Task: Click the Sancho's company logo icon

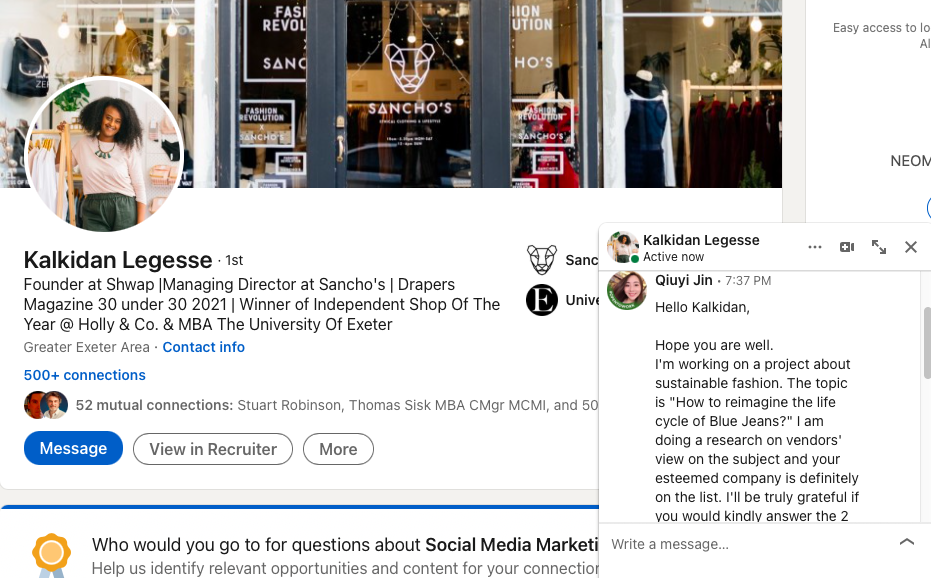Action: (542, 260)
